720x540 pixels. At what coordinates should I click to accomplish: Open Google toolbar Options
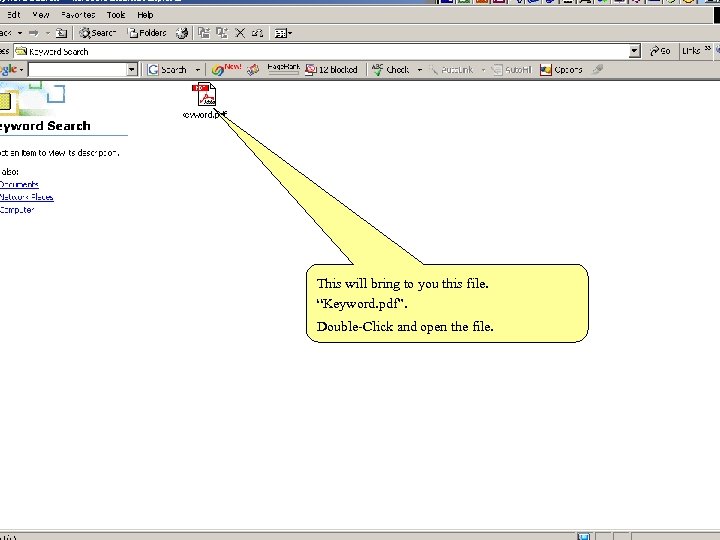tap(561, 70)
